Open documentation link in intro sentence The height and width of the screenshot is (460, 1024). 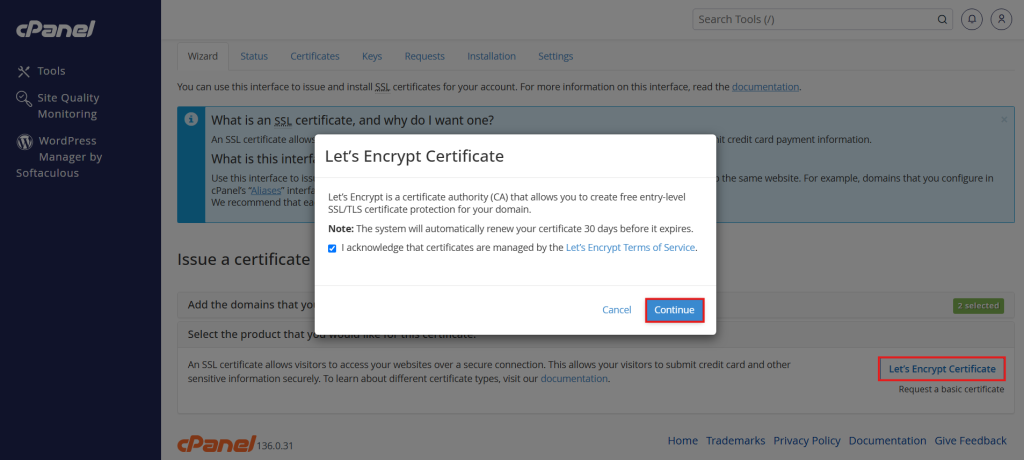[x=765, y=86]
